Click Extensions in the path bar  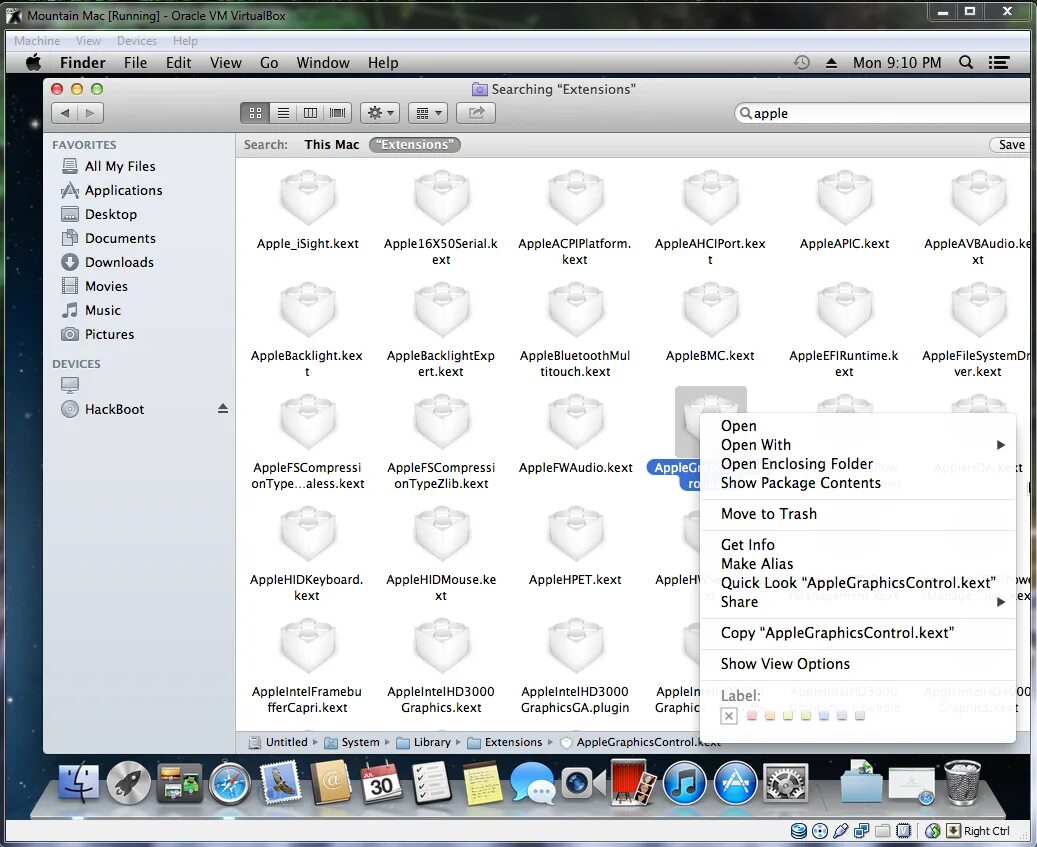[x=505, y=743]
